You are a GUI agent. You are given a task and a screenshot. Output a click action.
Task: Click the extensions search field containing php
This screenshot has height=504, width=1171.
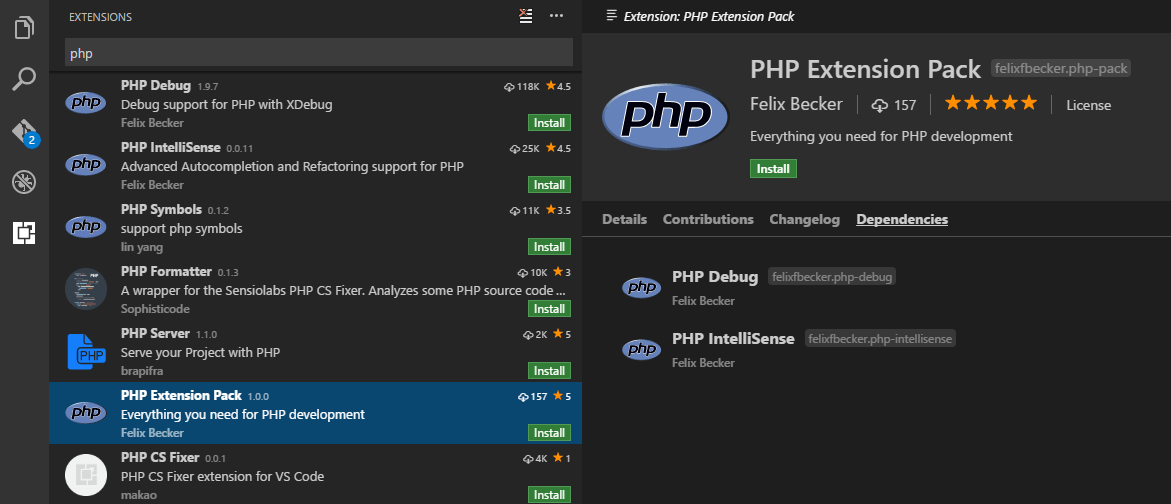[x=318, y=53]
